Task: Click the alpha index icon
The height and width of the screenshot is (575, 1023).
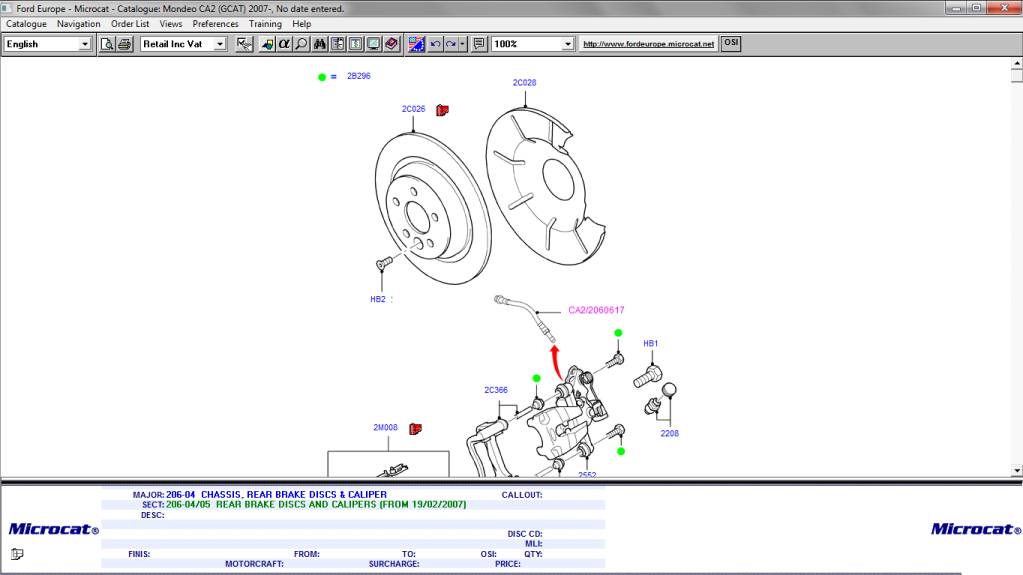Action: (284, 44)
